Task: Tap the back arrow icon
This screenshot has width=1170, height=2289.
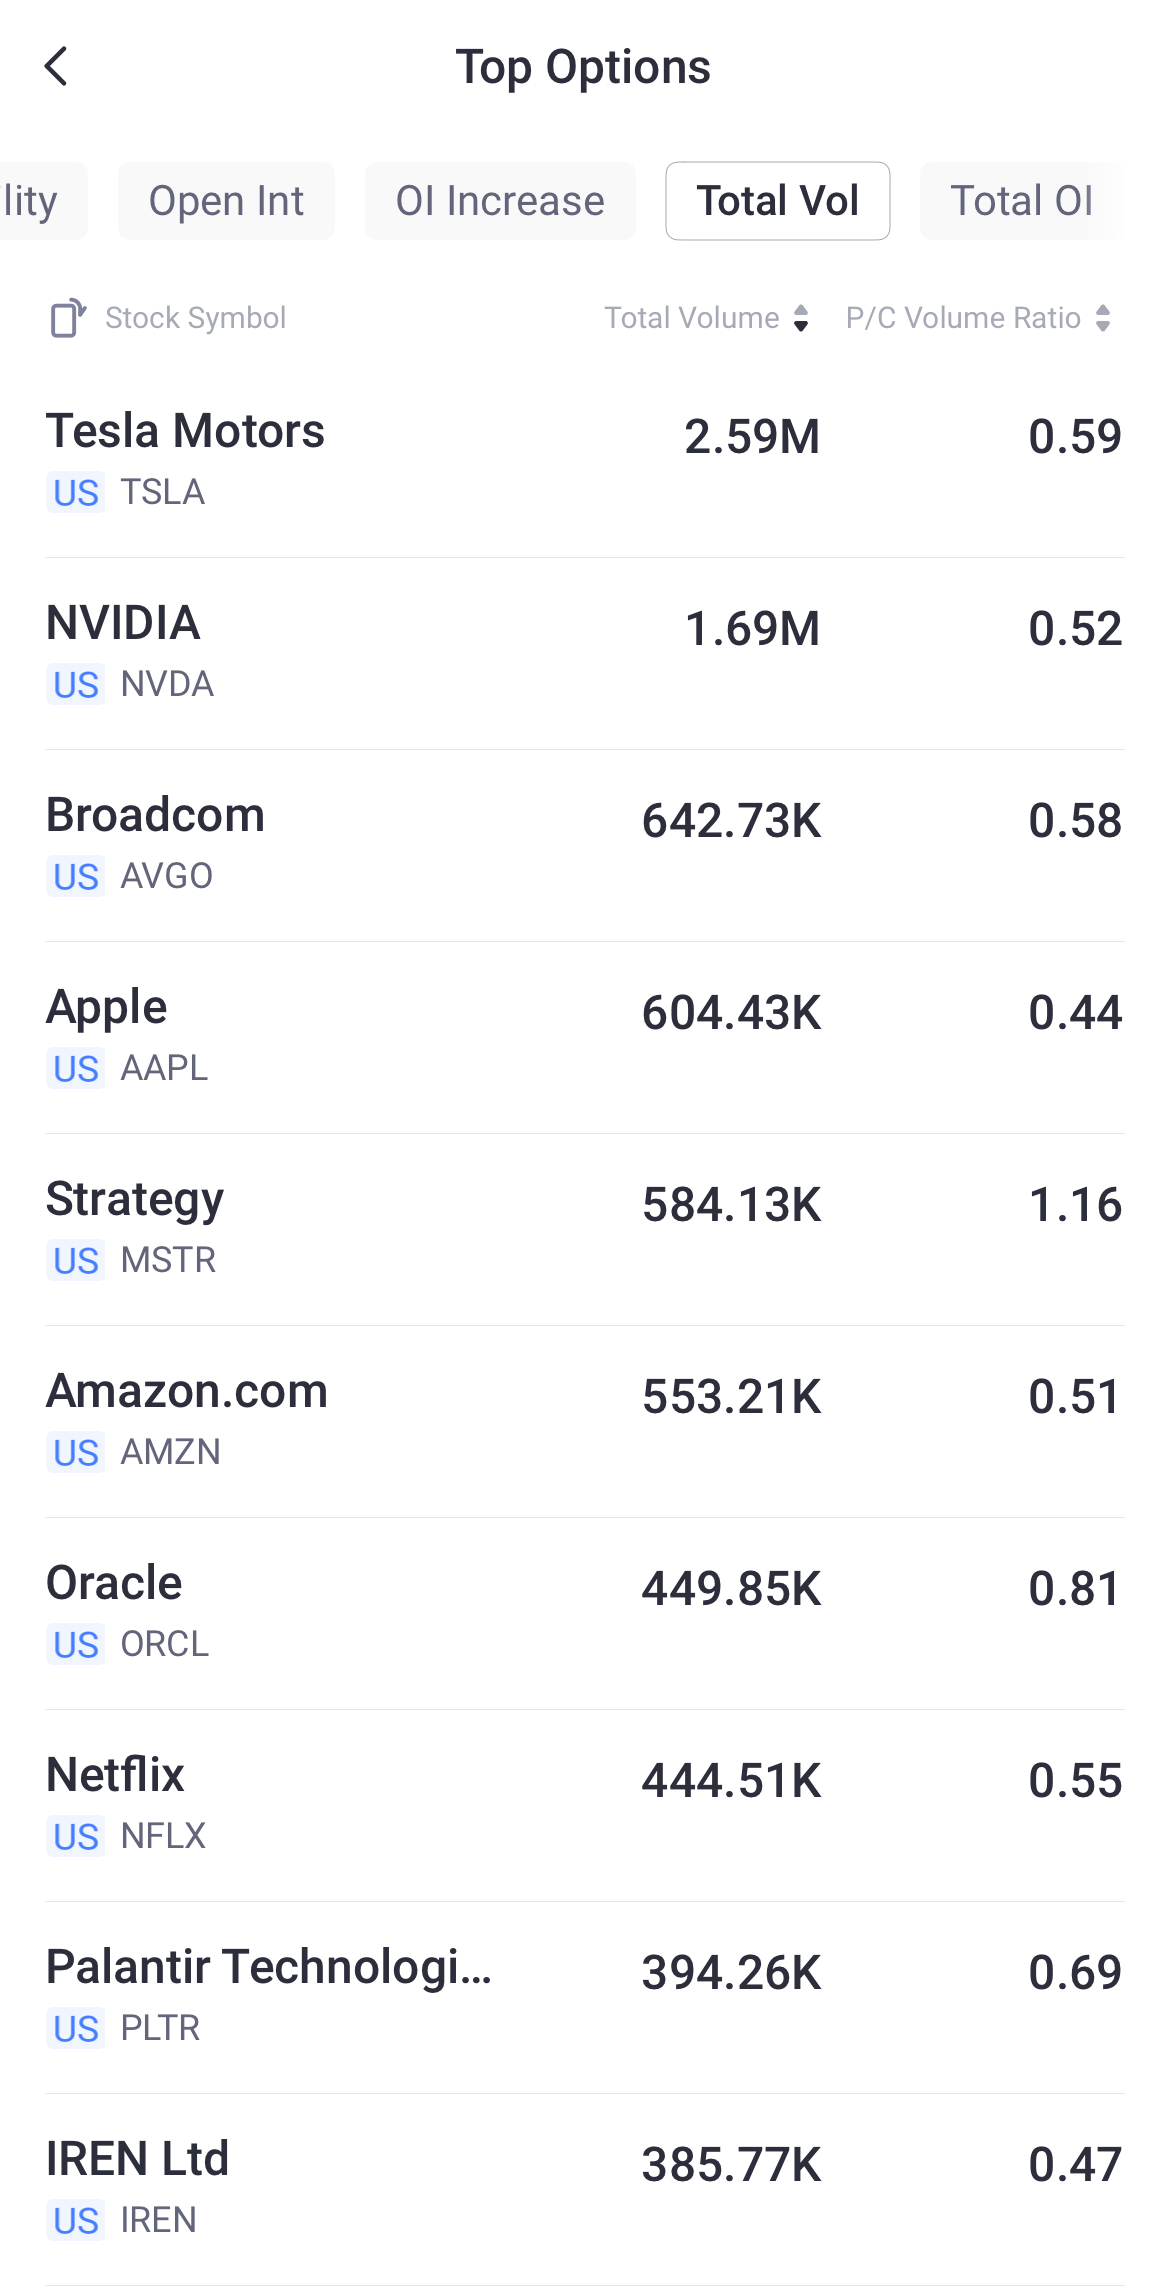Action: [x=57, y=67]
